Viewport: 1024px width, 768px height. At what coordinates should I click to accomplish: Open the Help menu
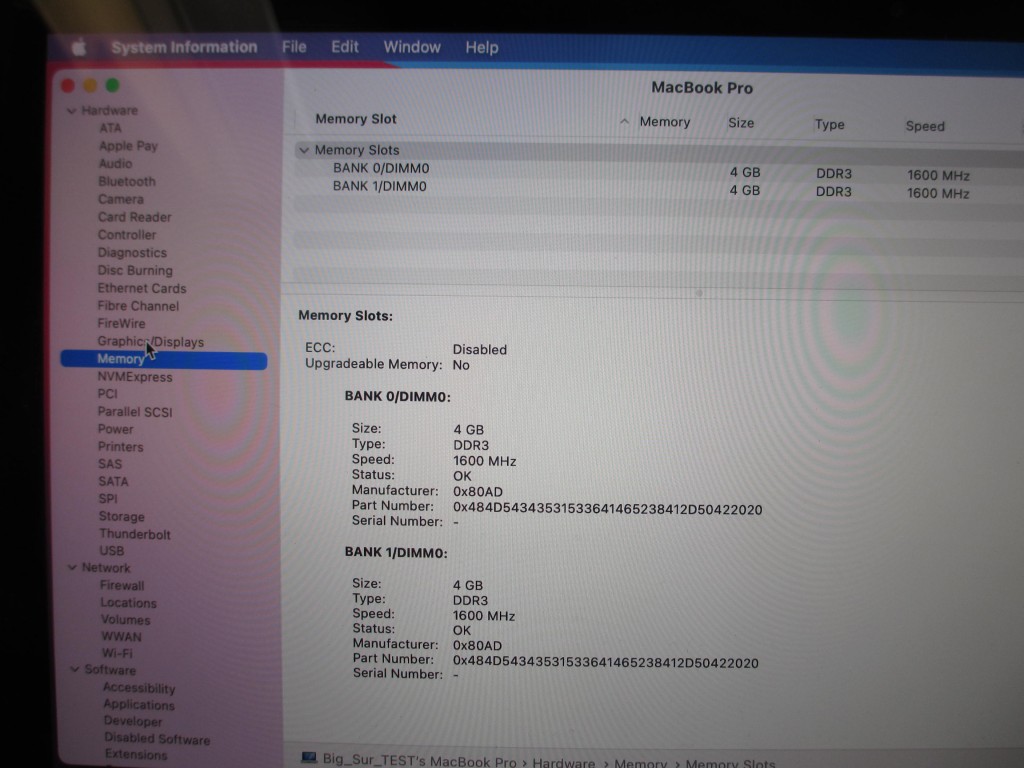pos(482,48)
